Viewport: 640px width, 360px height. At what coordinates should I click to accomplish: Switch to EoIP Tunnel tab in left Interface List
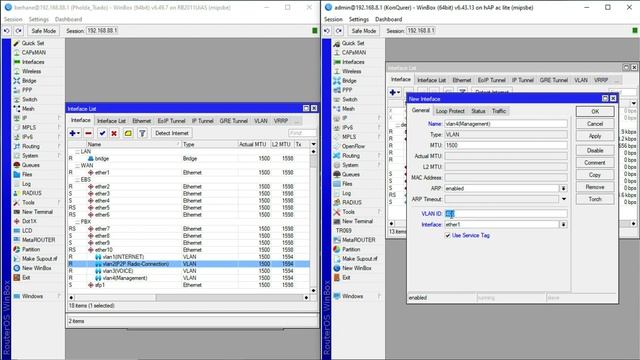pos(171,121)
